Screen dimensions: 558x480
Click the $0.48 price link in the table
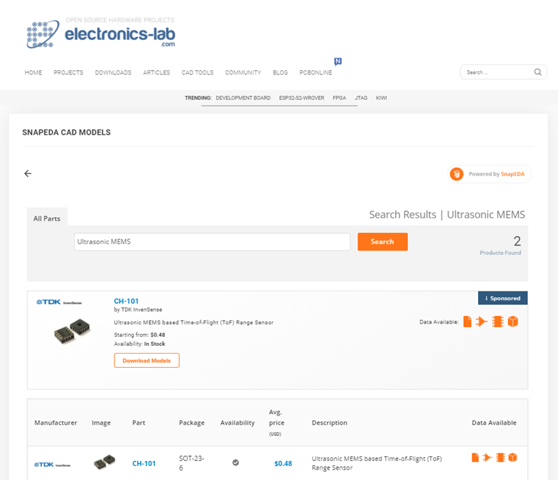283,464
